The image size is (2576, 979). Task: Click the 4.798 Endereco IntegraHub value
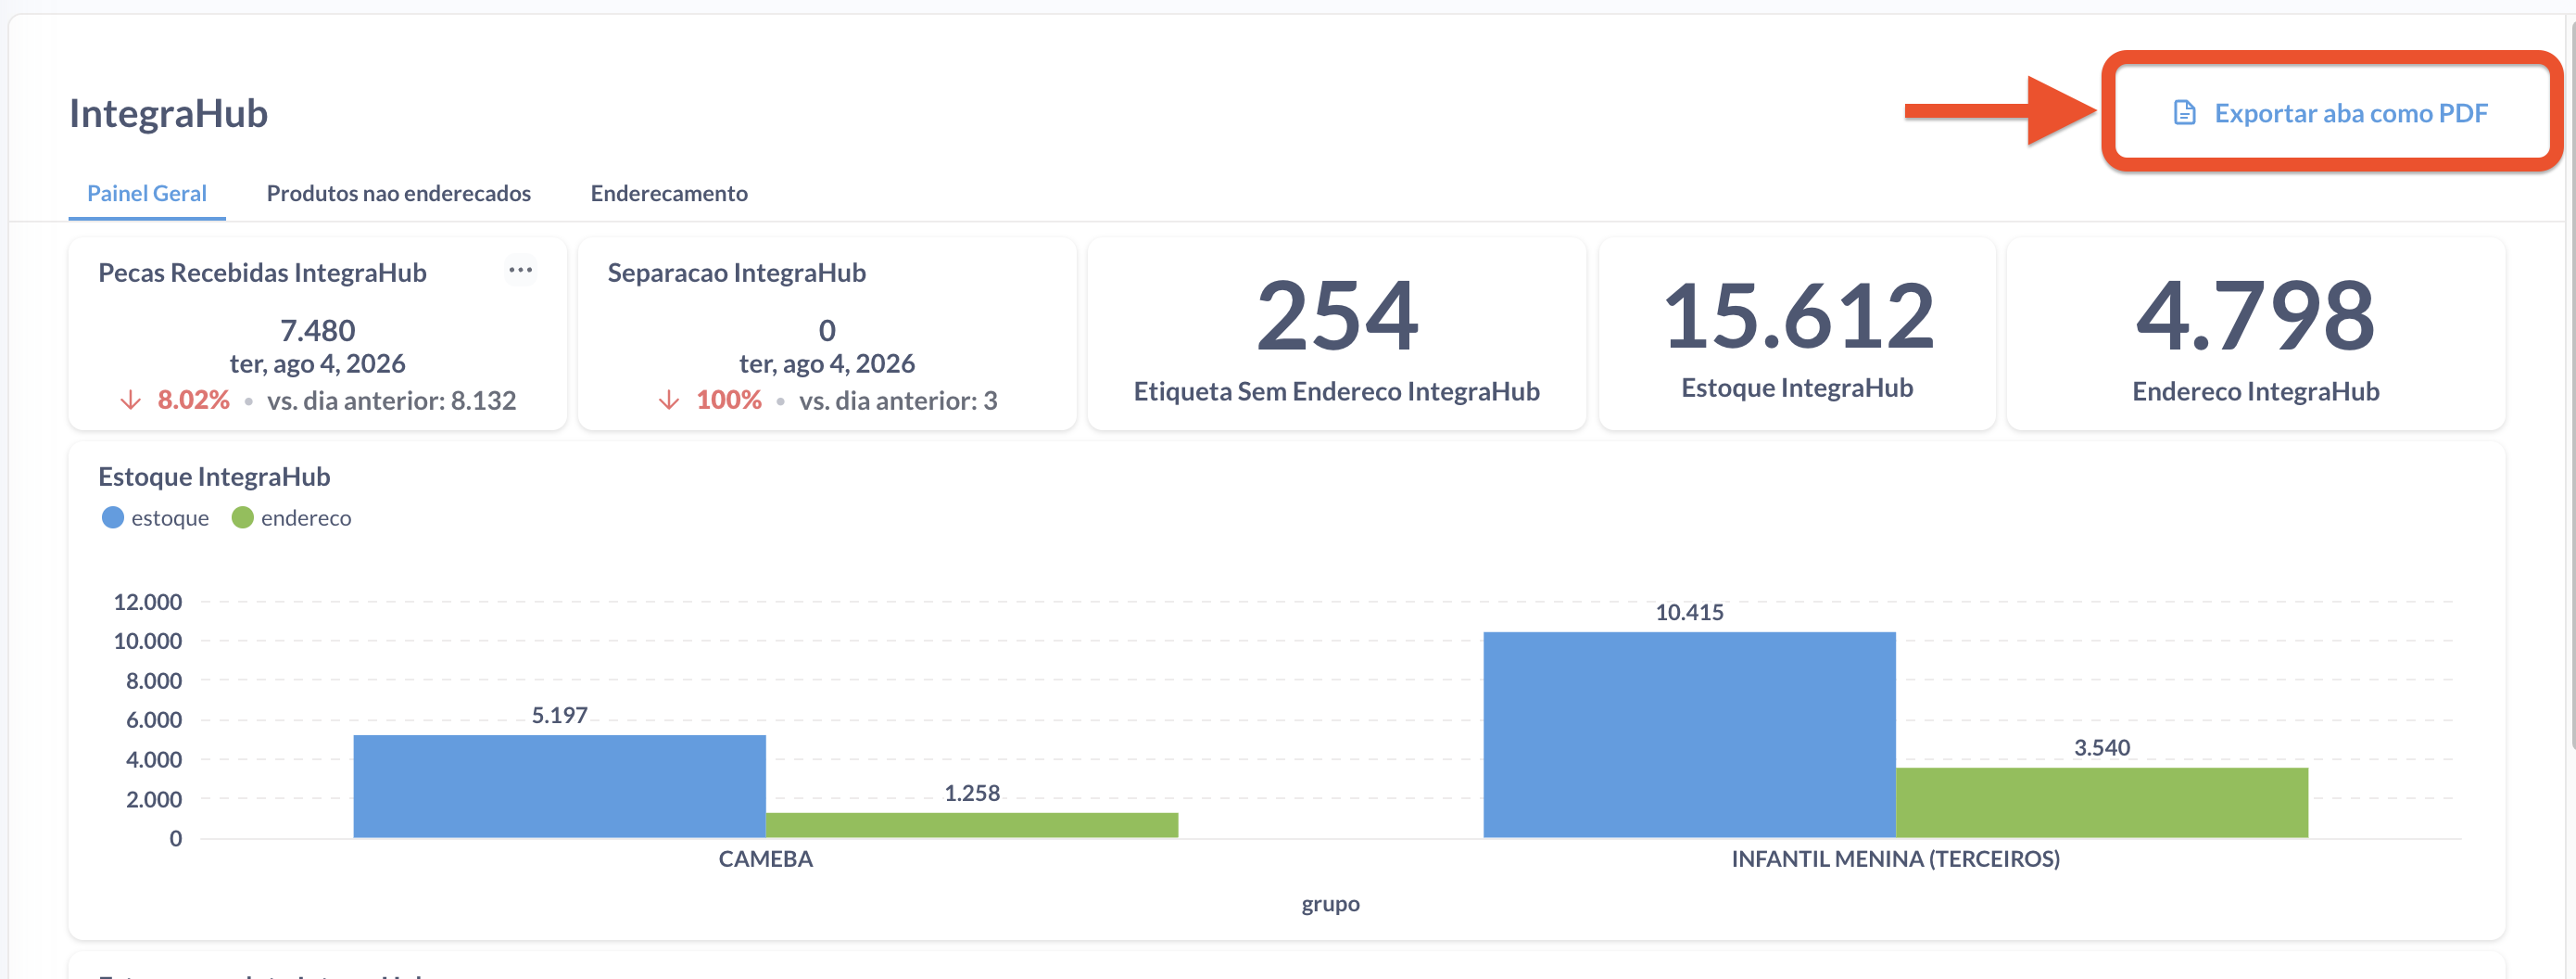[2255, 316]
